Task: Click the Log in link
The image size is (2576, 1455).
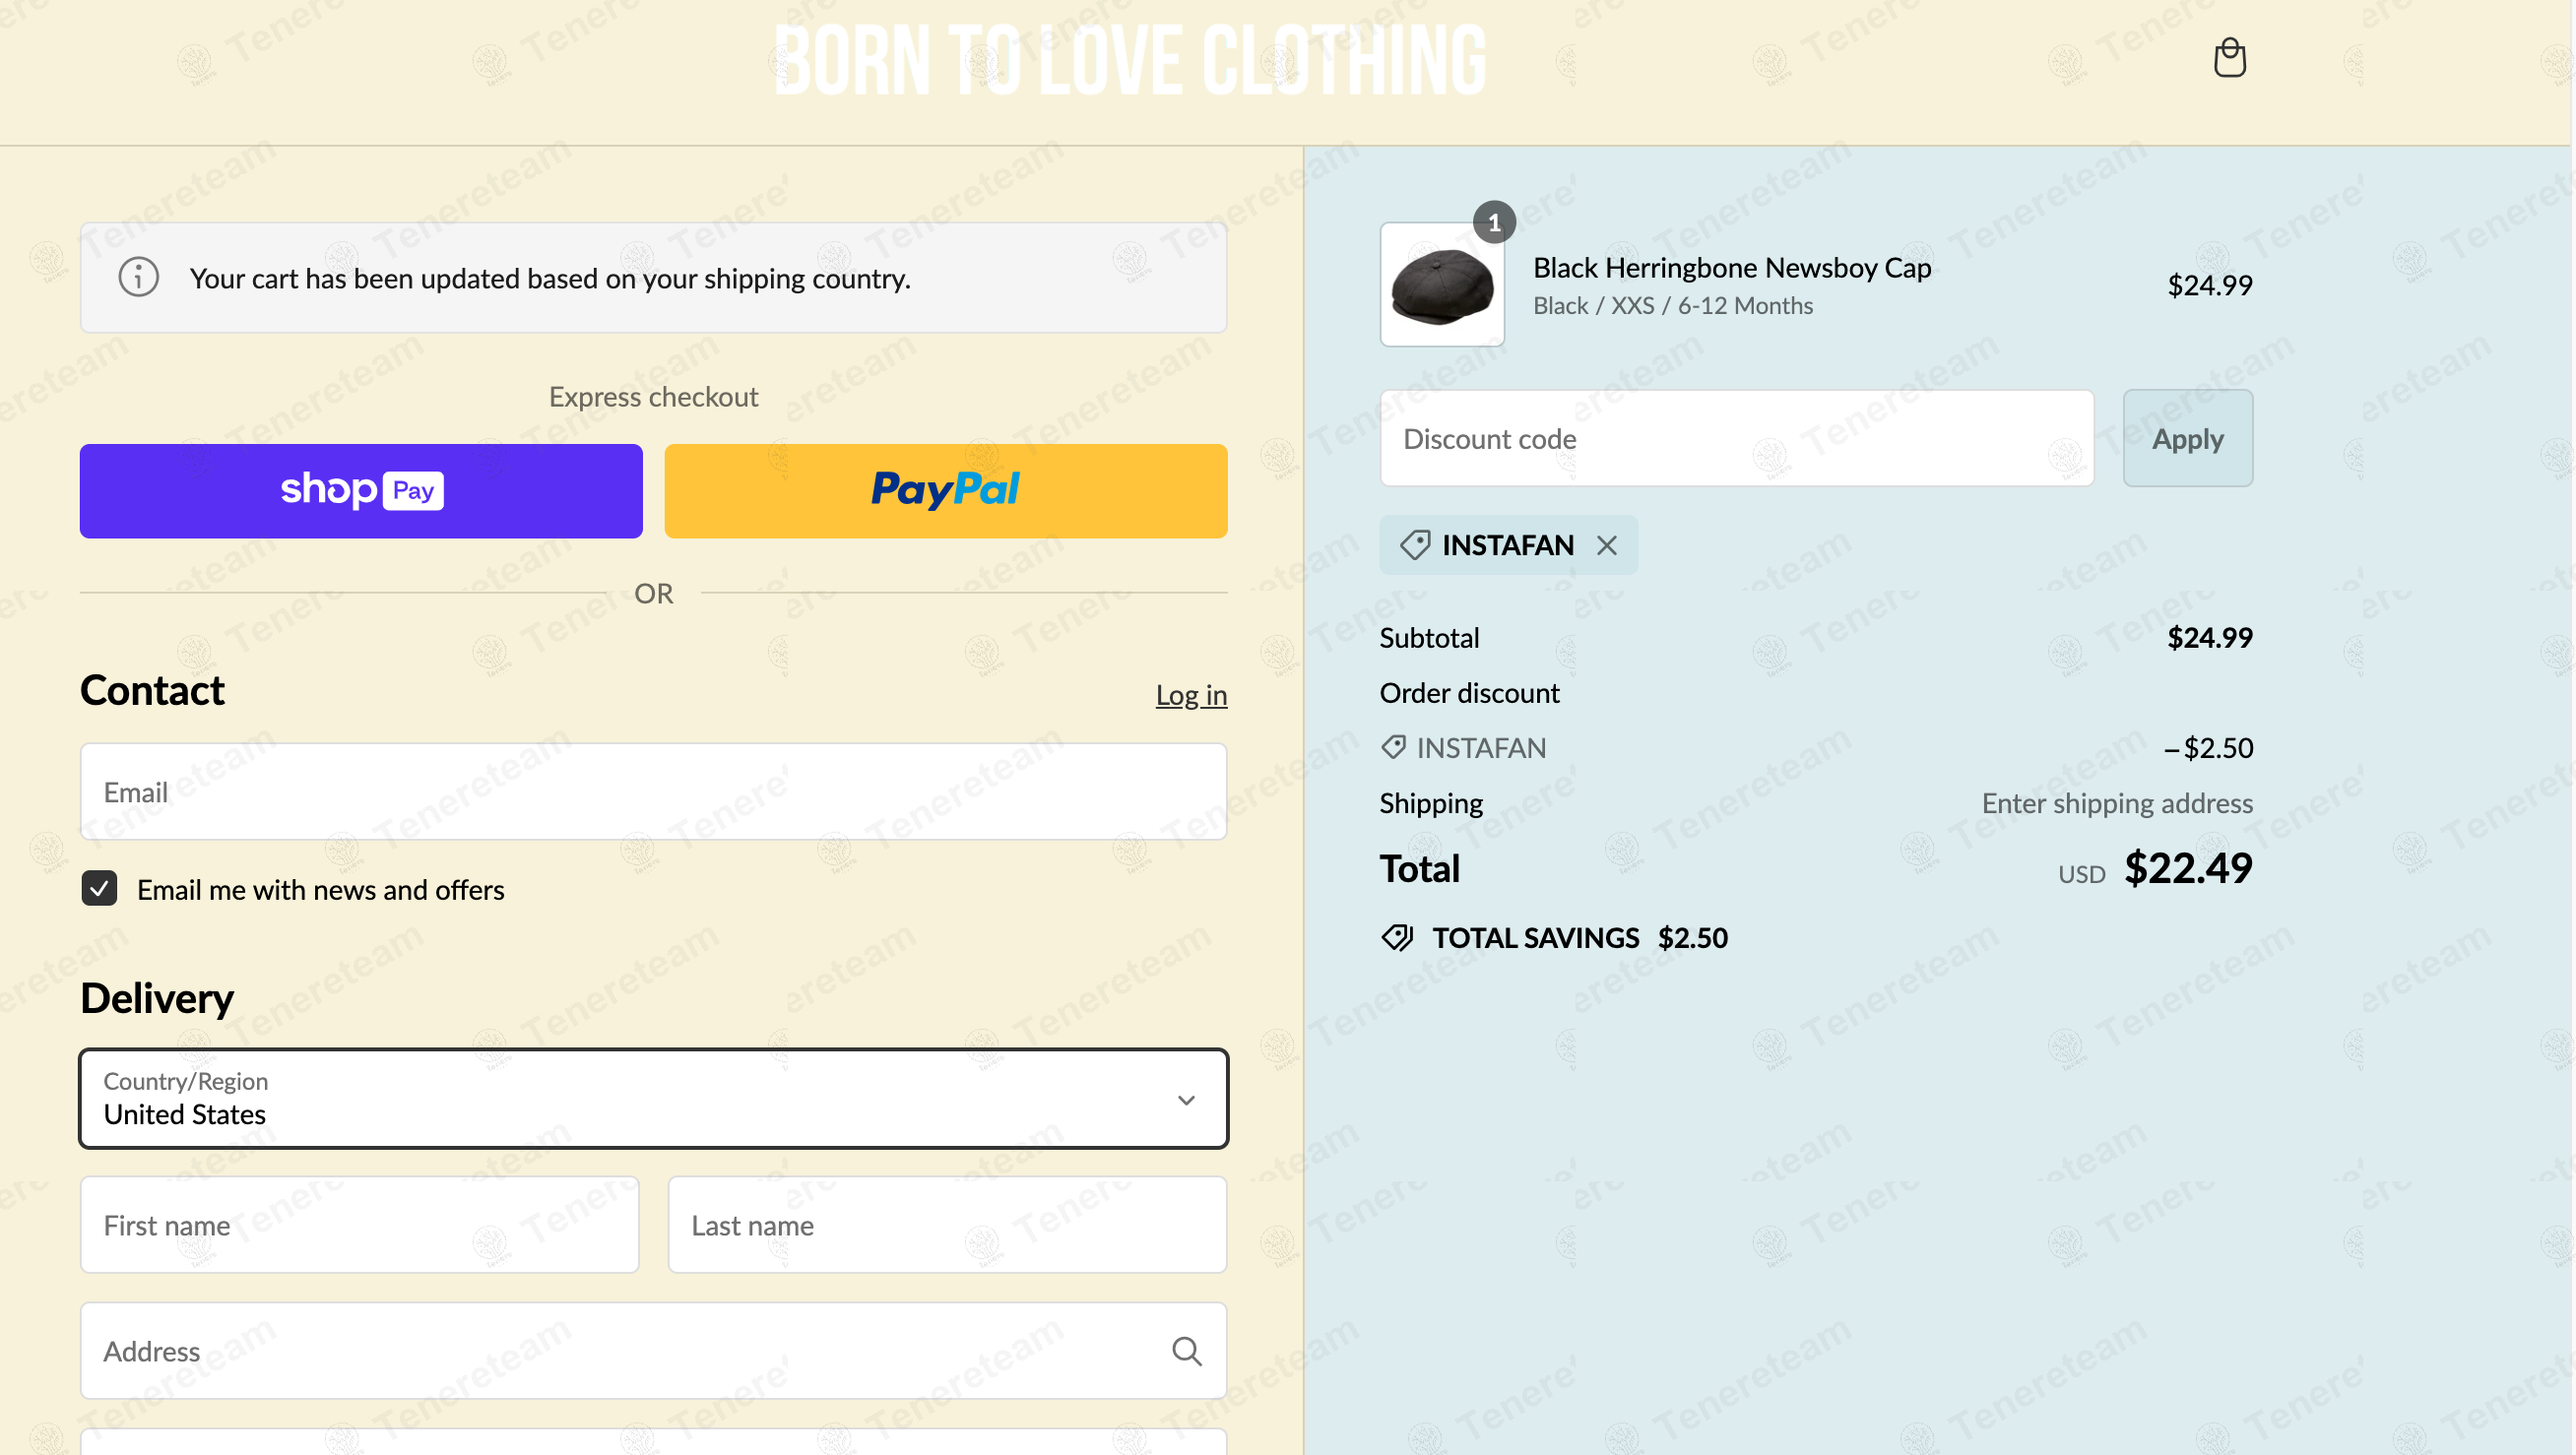Action: pyautogui.click(x=1191, y=695)
